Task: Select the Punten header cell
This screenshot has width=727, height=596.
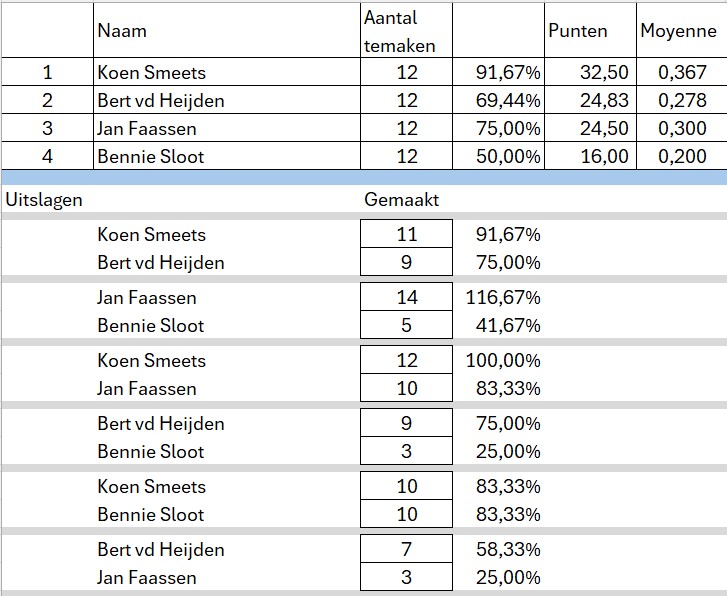Action: pos(577,31)
